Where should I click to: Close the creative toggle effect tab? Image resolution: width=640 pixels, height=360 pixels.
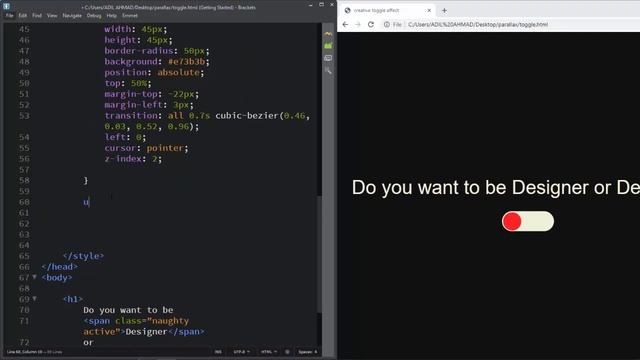429,11
